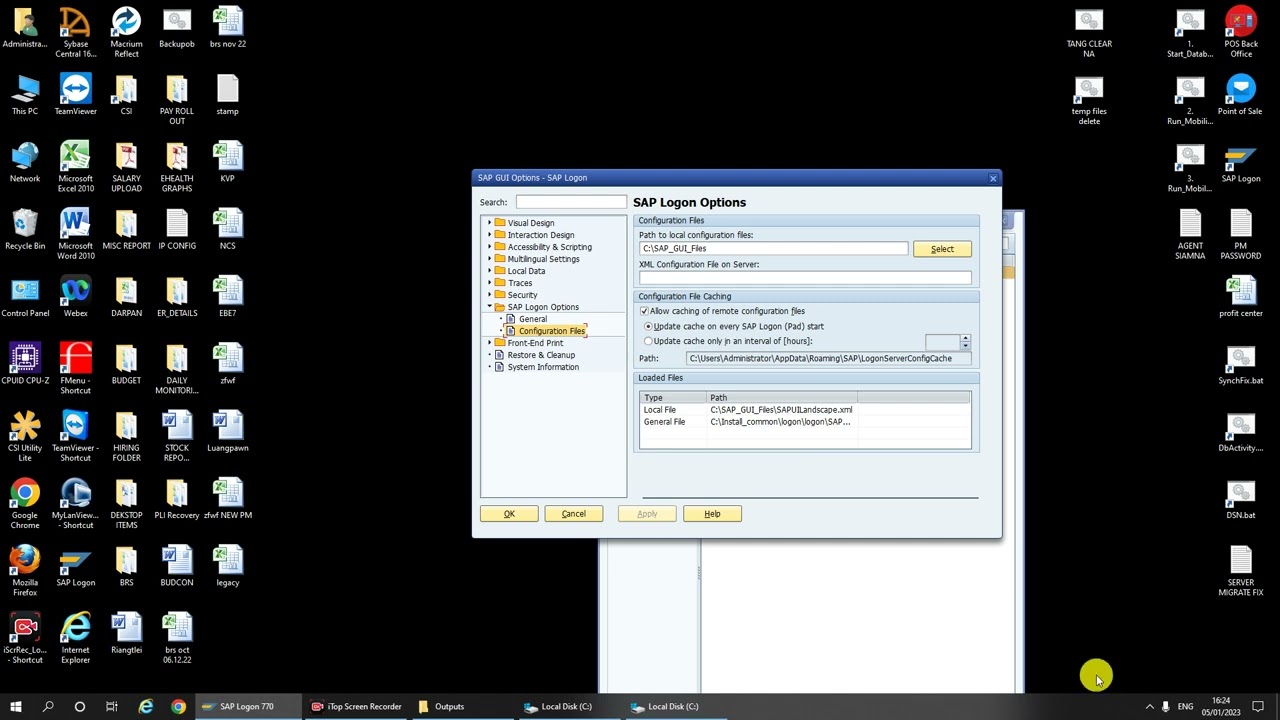Open the Webex desktop icon
The height and width of the screenshot is (720, 1280).
[75, 298]
